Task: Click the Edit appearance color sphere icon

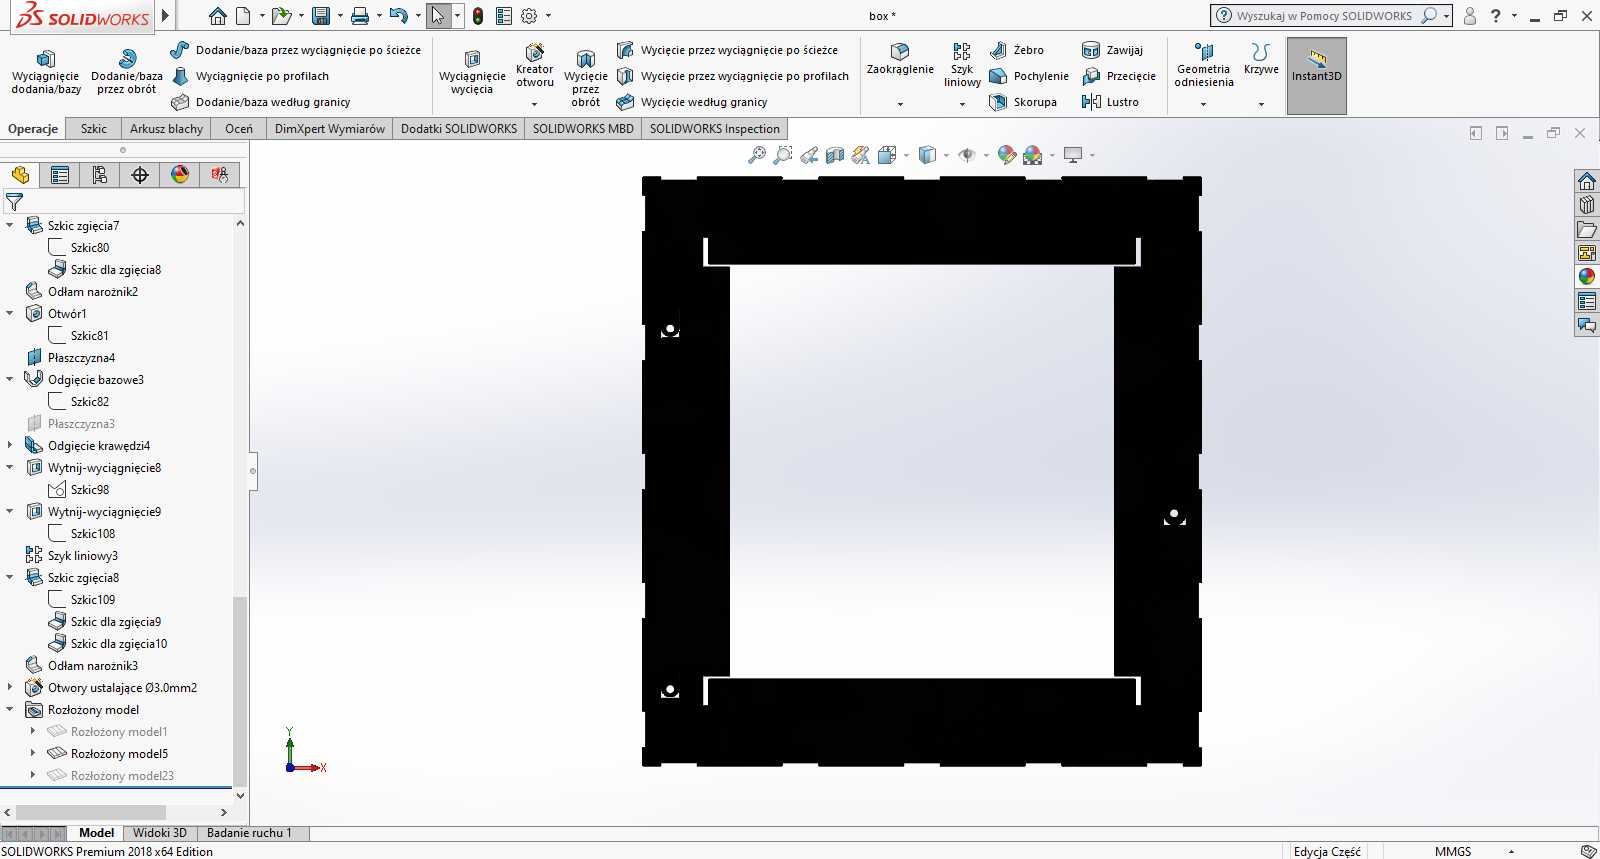Action: click(x=1007, y=155)
